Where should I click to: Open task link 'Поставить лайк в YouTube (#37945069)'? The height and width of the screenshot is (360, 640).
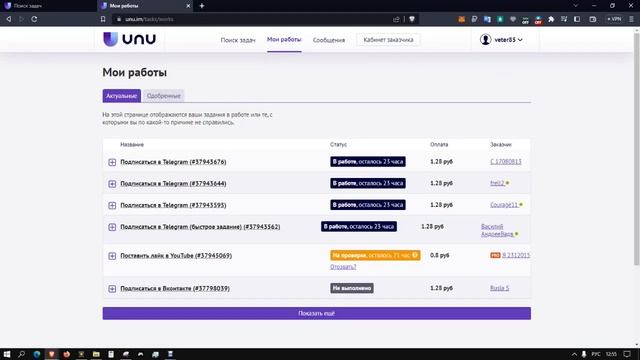pyautogui.click(x=176, y=256)
